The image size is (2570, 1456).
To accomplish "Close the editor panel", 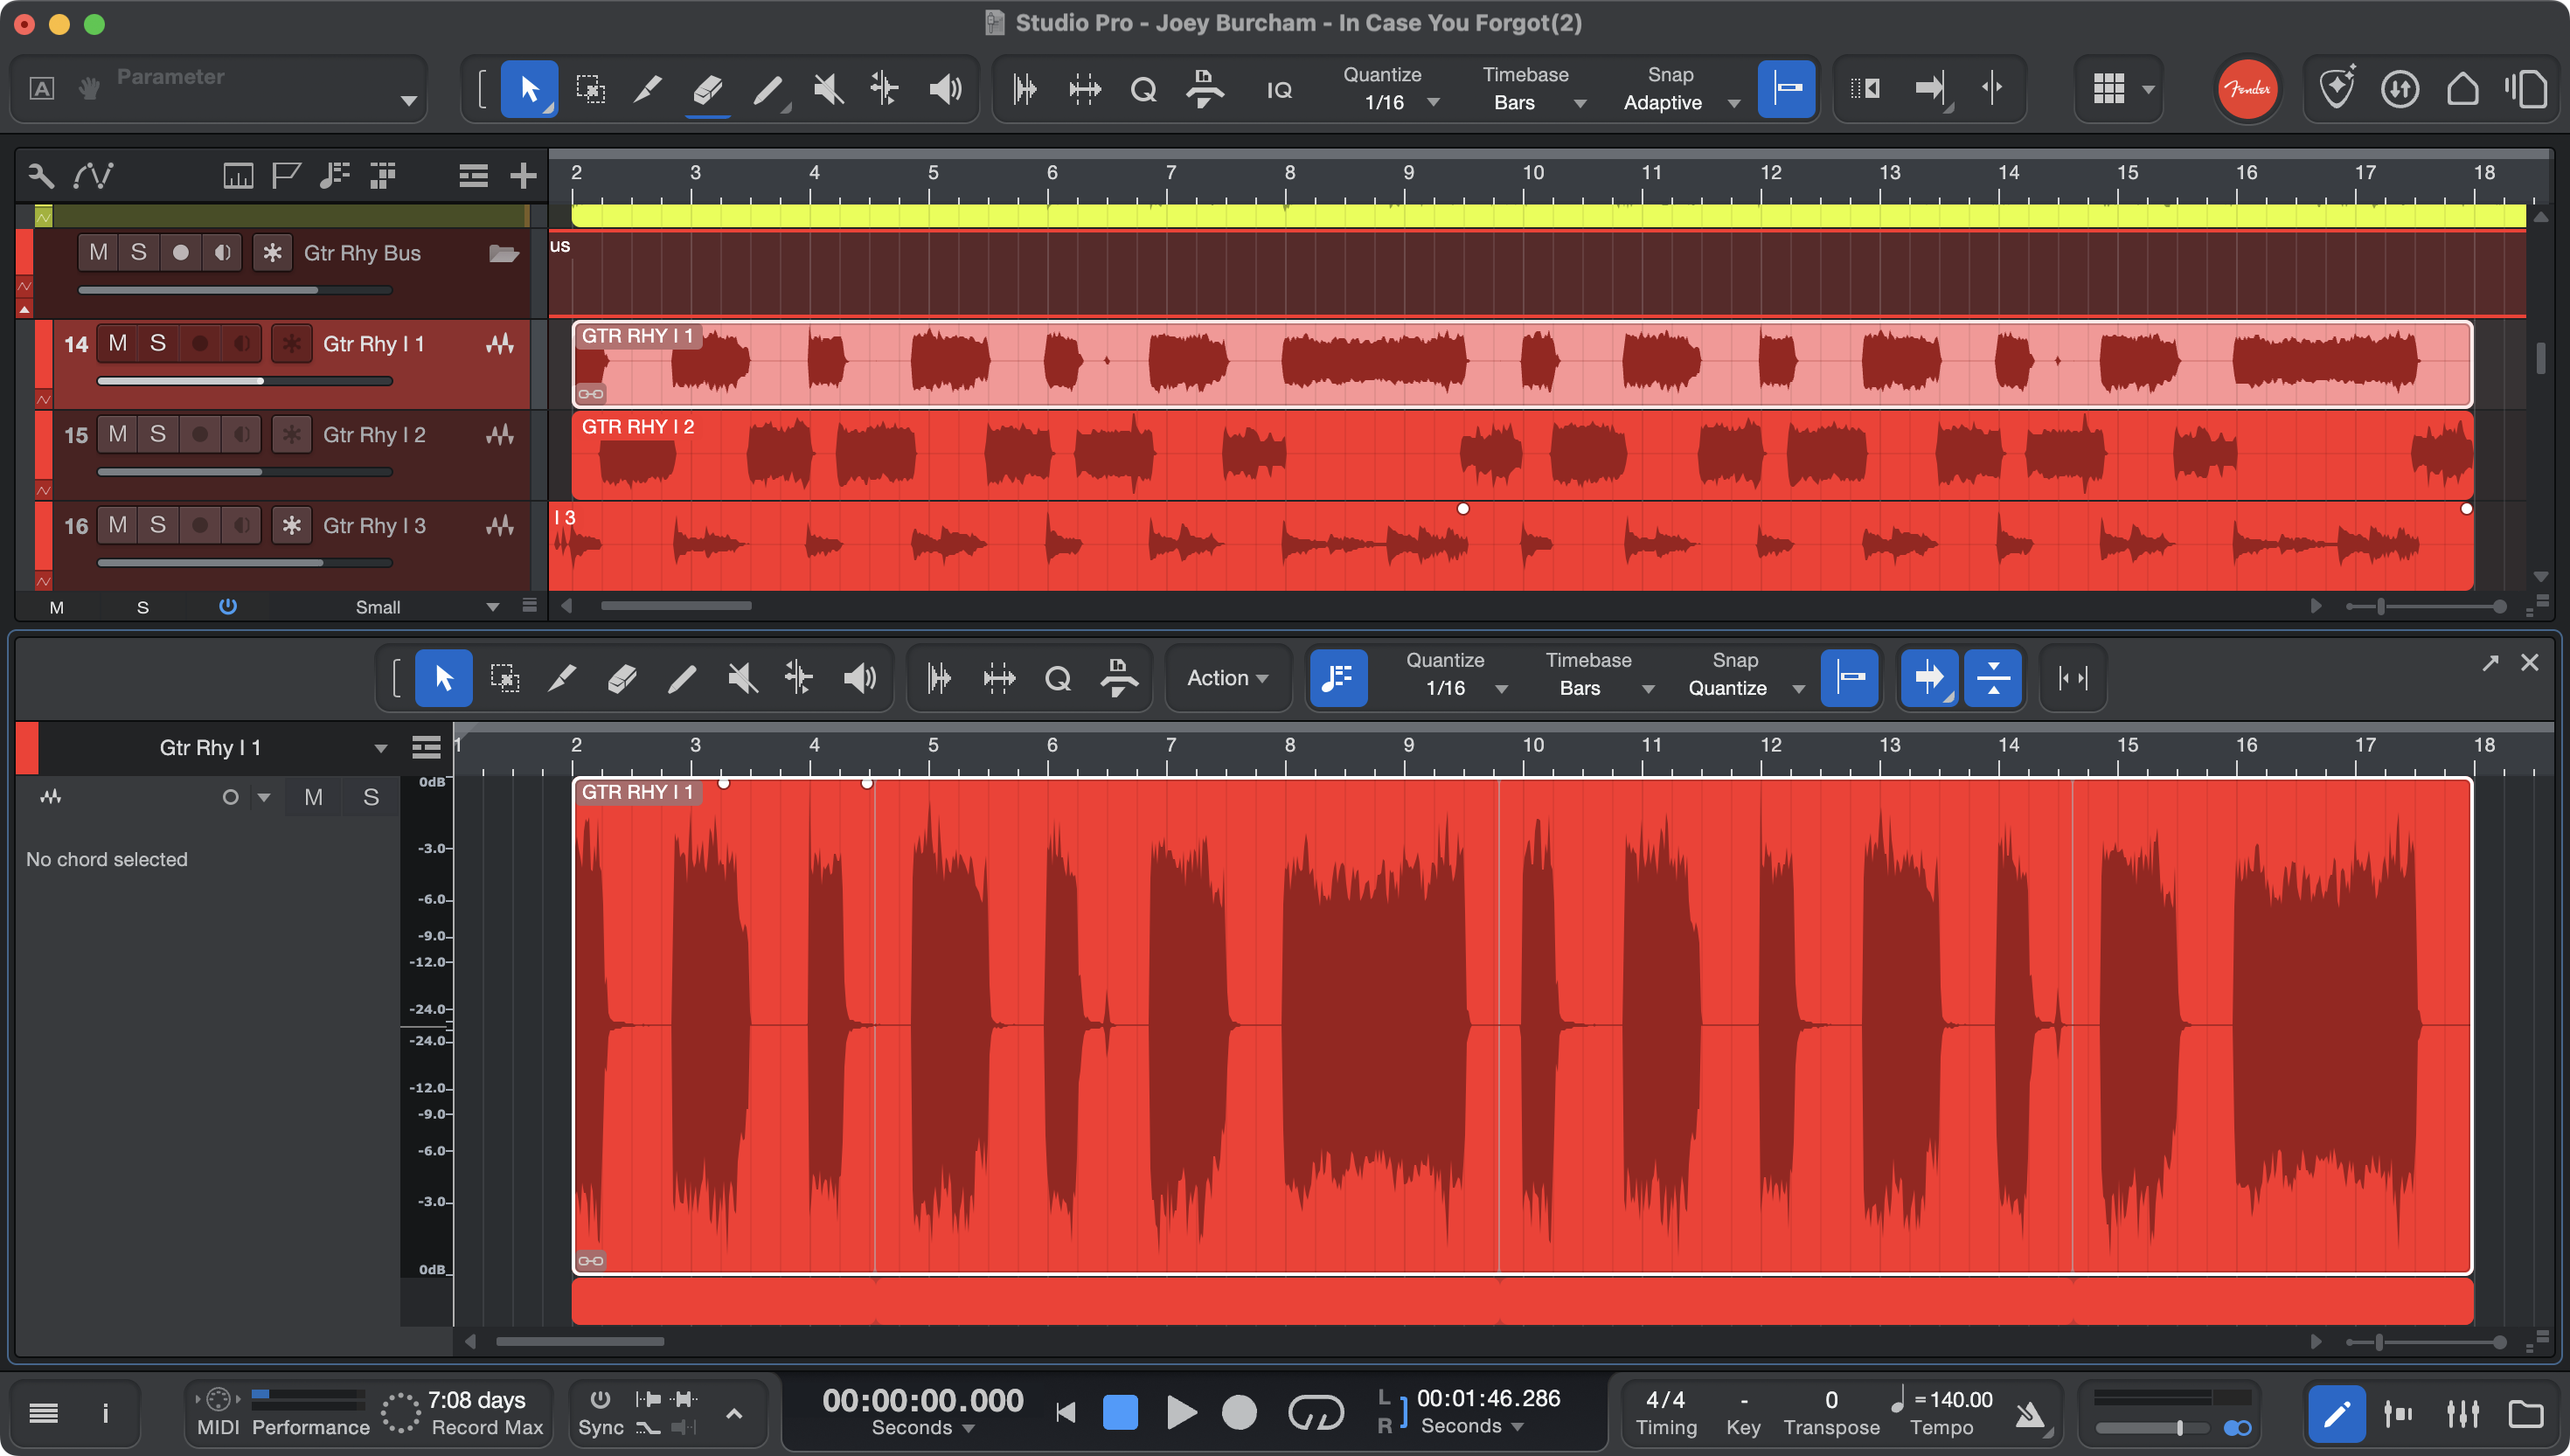I will [x=2530, y=662].
